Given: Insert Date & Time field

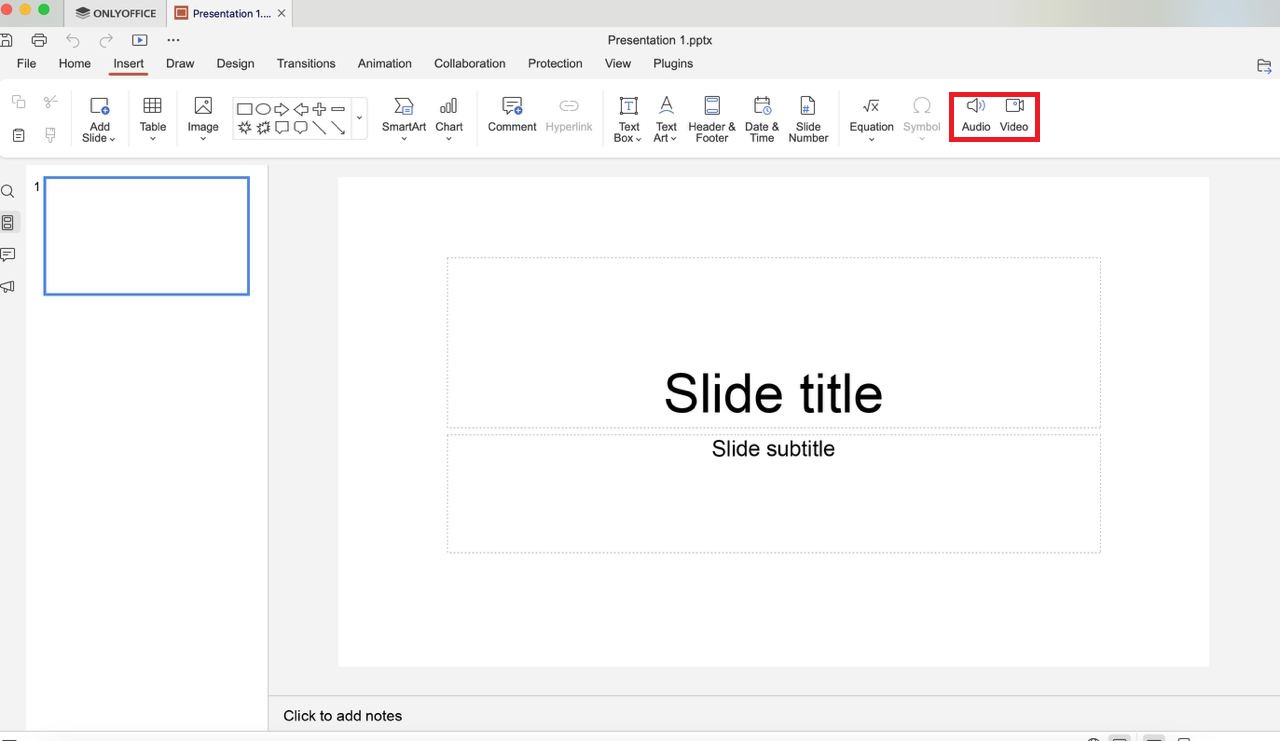Looking at the screenshot, I should click(x=761, y=118).
